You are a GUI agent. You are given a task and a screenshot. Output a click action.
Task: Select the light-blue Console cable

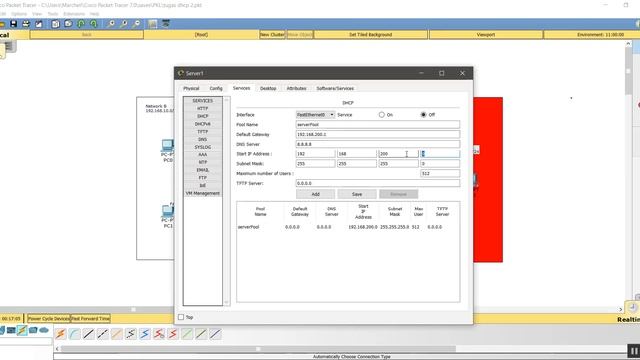click(75, 334)
